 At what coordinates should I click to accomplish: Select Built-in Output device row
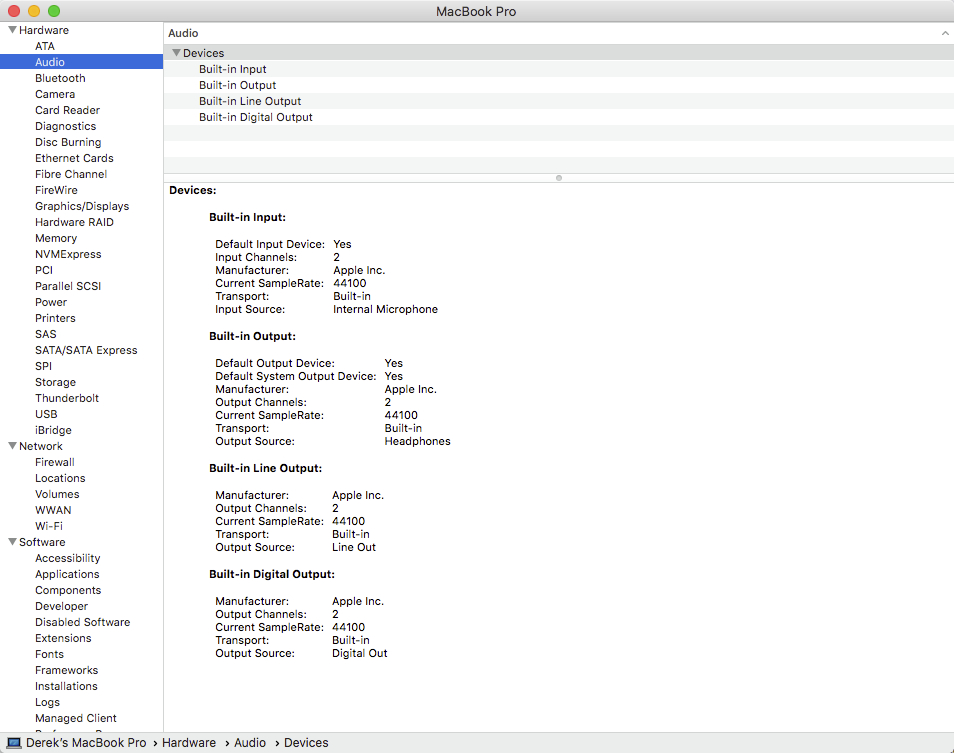pos(559,85)
